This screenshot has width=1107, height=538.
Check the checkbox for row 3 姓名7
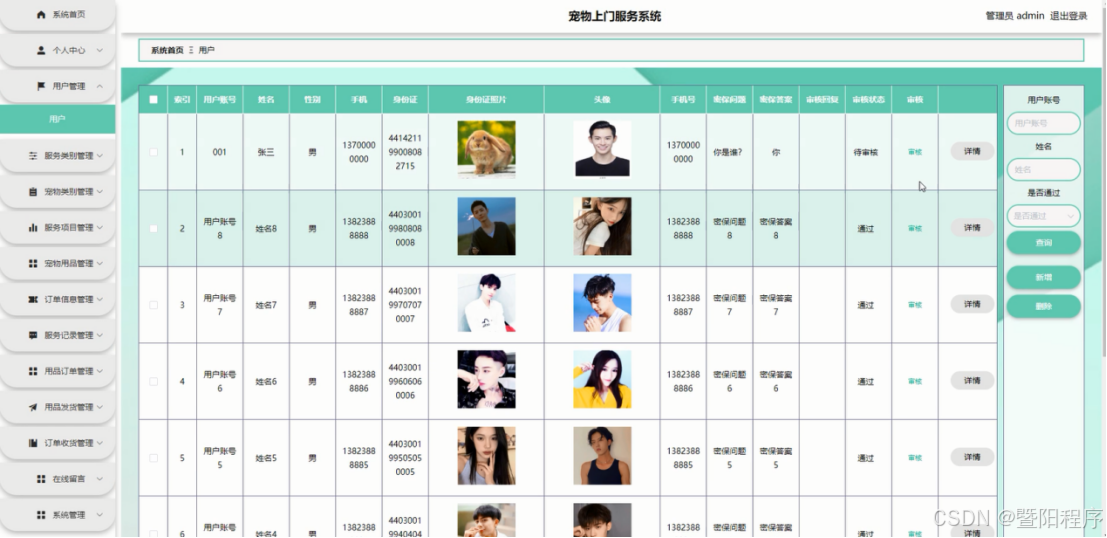(x=153, y=305)
